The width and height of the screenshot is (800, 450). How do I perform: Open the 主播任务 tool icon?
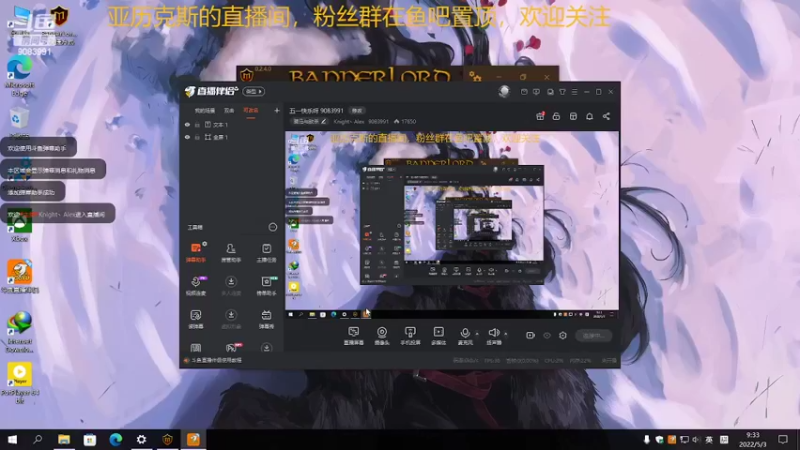pos(266,252)
